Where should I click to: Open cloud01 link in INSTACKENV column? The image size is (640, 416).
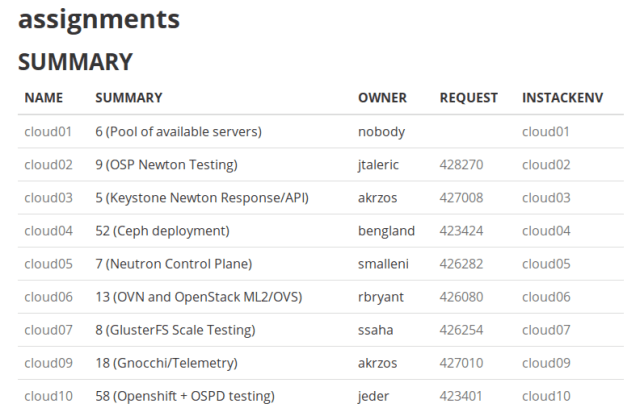pos(546,131)
